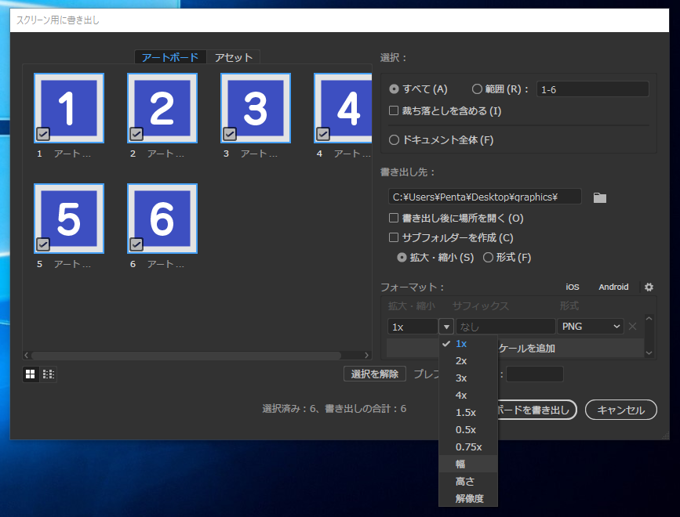Select the 範囲 (R) radio button
The width and height of the screenshot is (680, 517).
pyautogui.click(x=477, y=89)
